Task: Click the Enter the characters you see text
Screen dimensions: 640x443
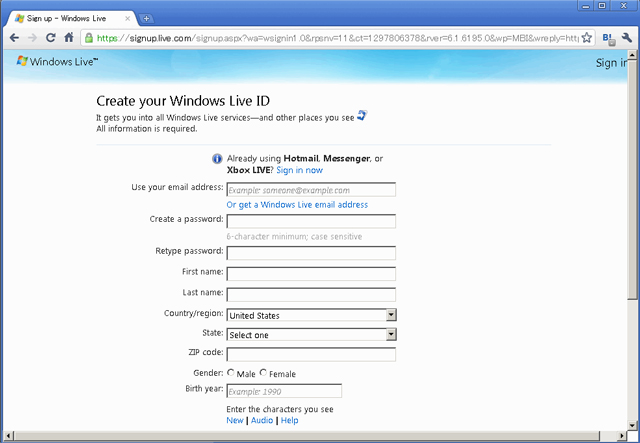Action: point(280,409)
